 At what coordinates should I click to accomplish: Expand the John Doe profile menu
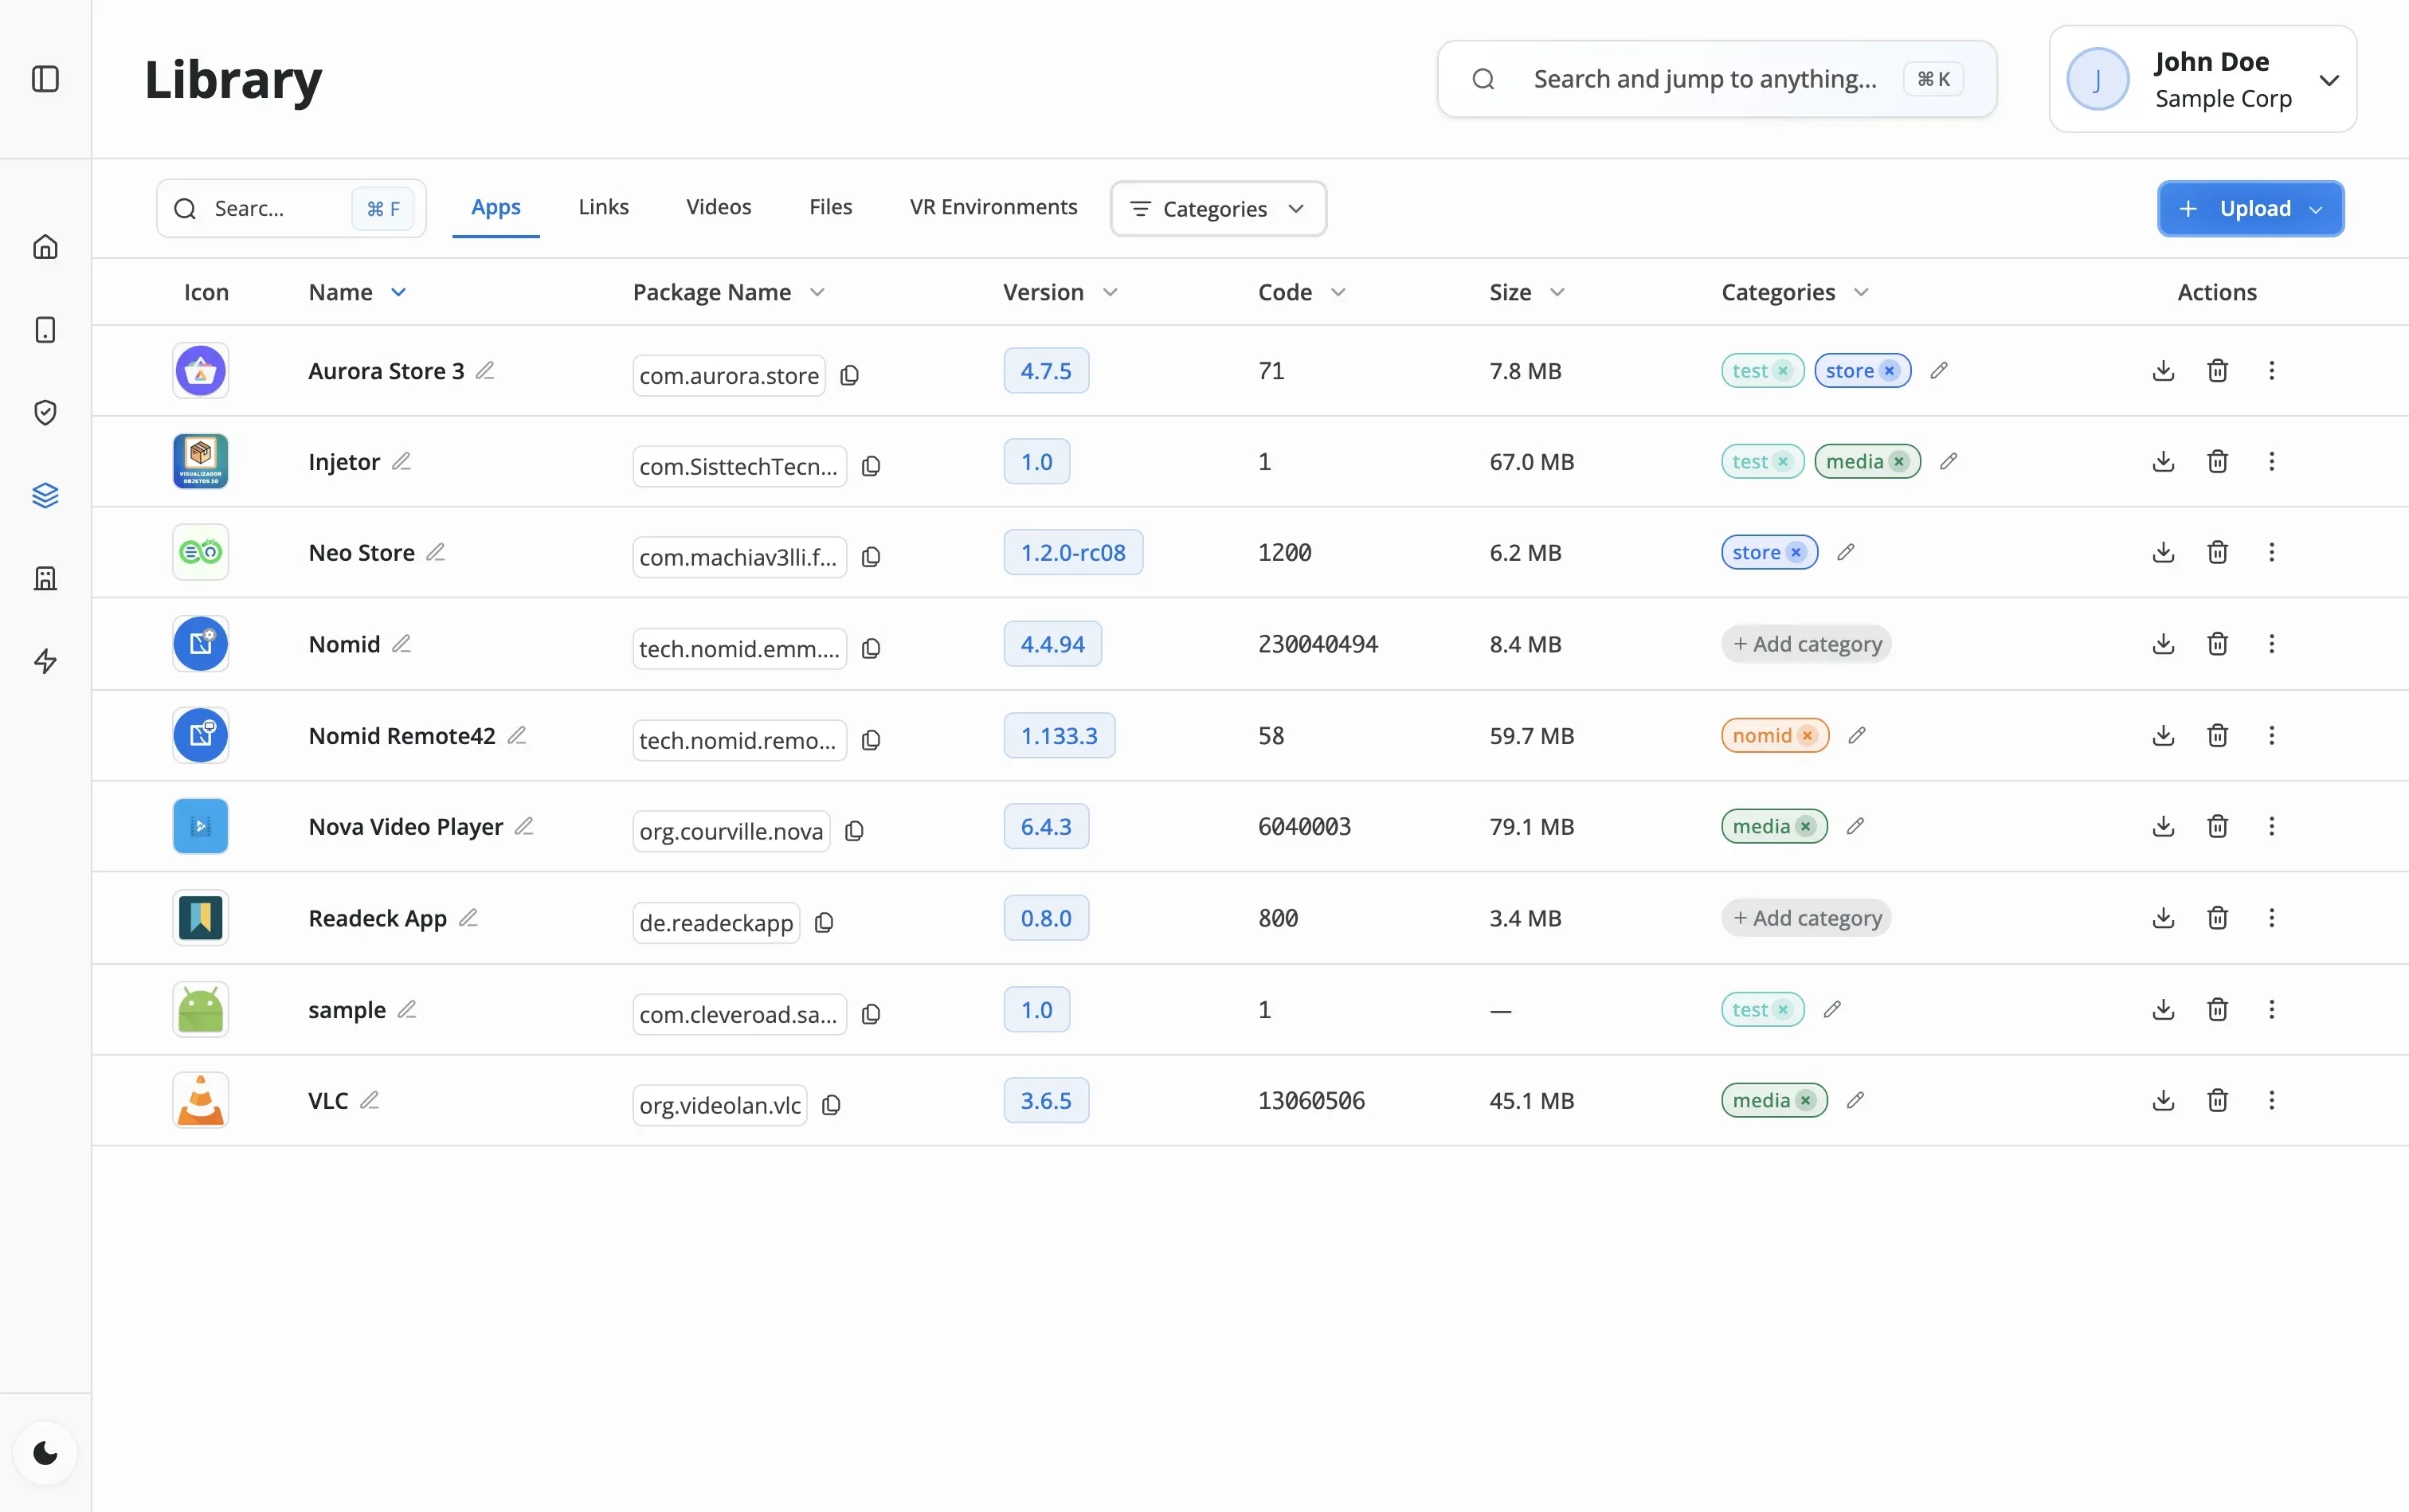click(x=2330, y=79)
